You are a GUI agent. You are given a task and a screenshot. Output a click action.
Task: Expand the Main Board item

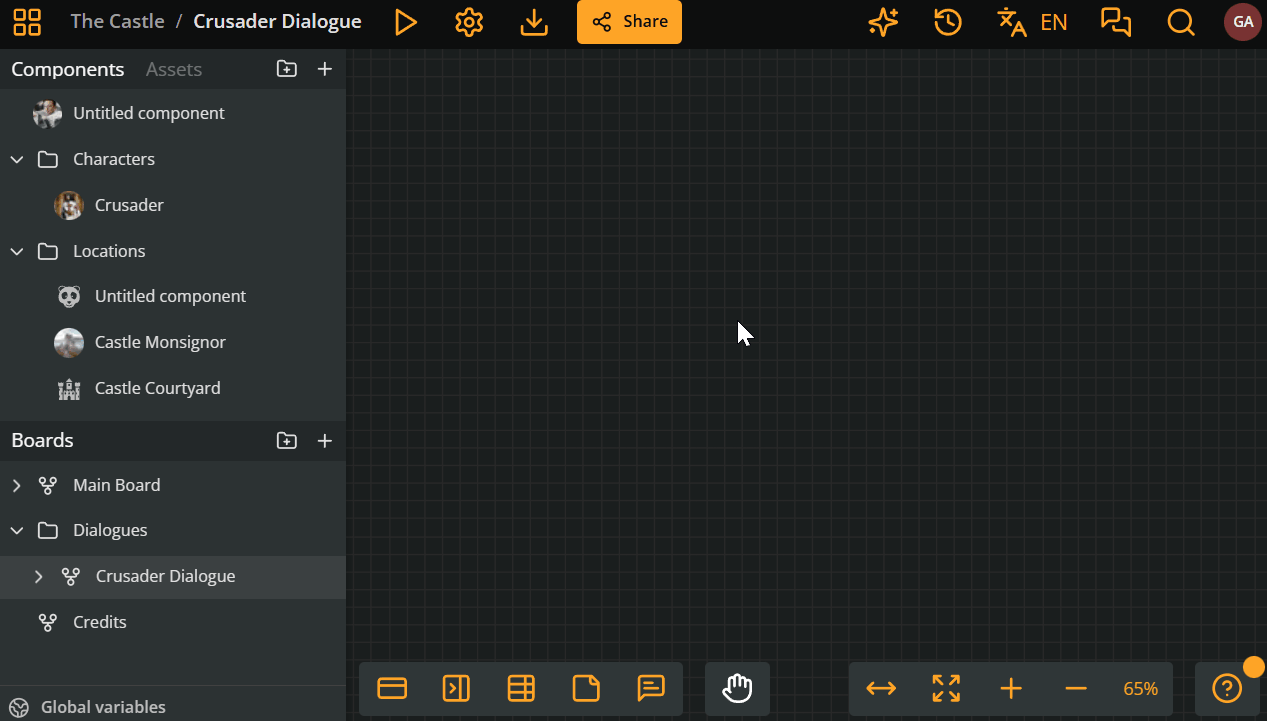[x=17, y=485]
